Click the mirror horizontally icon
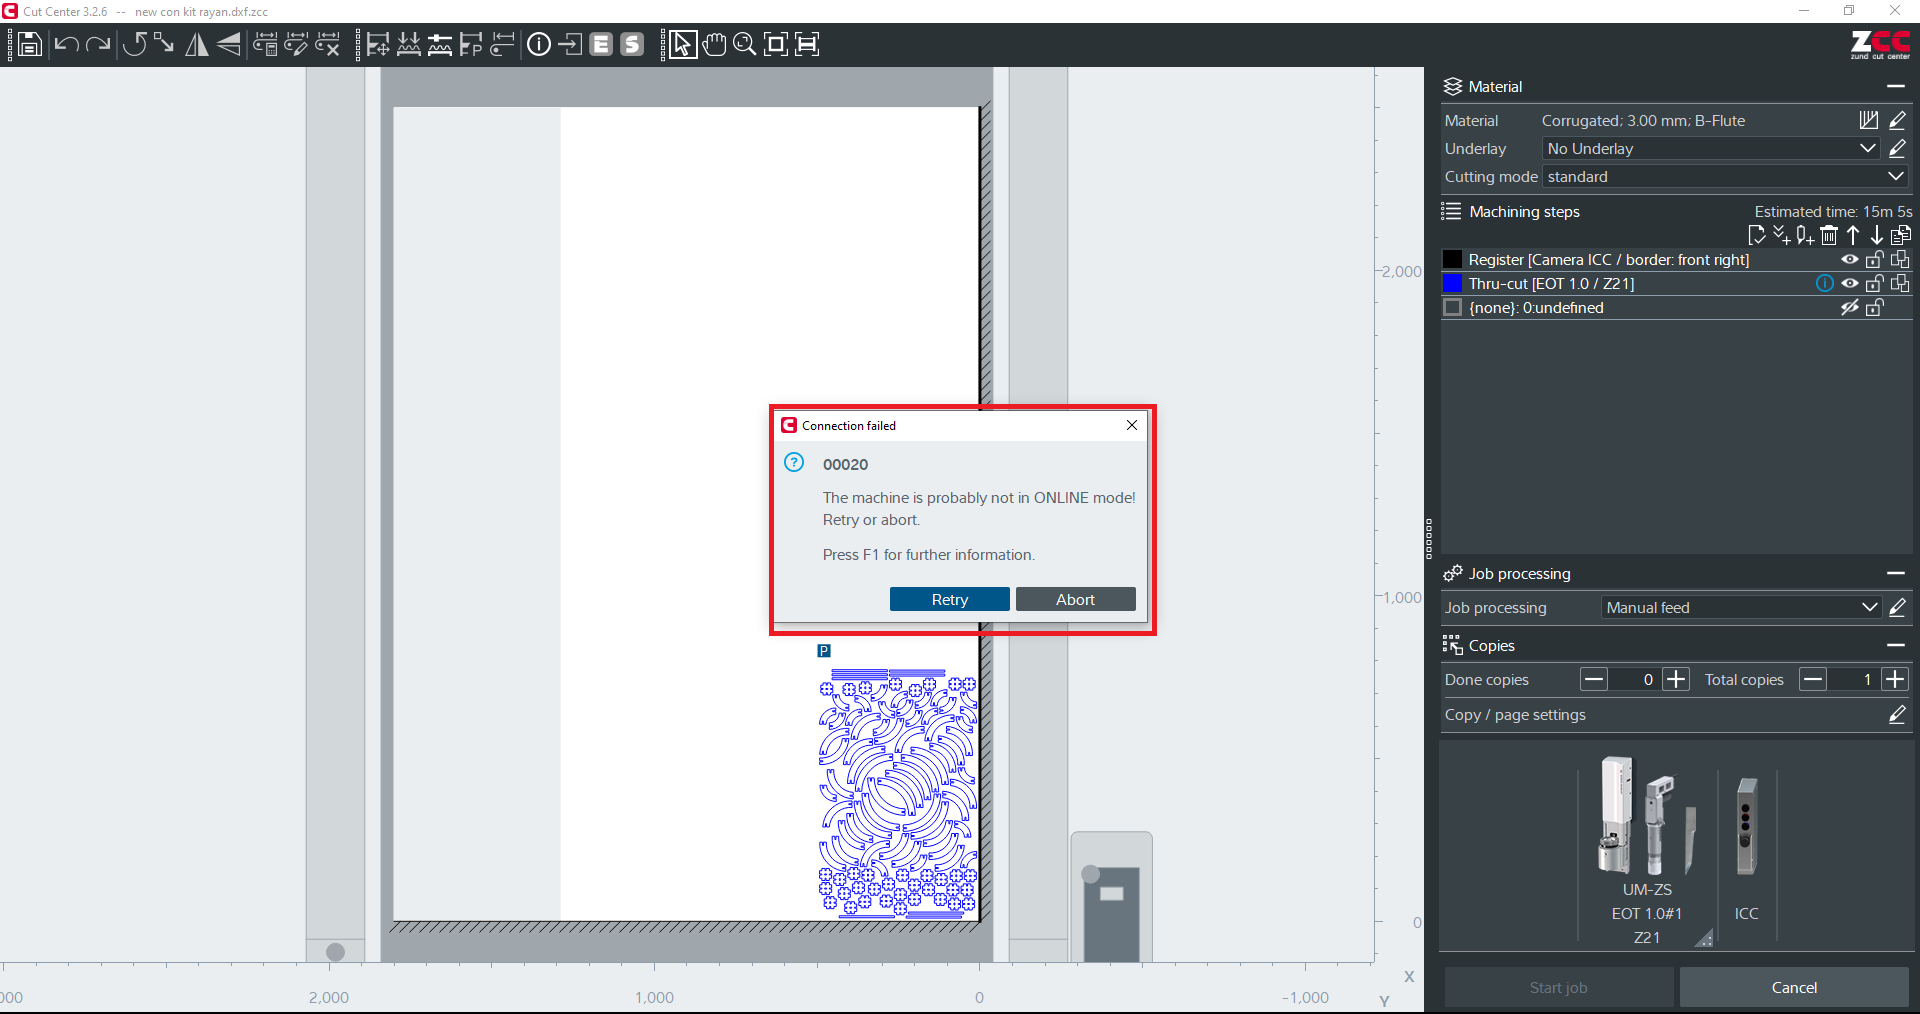This screenshot has height=1014, width=1920. pos(197,44)
